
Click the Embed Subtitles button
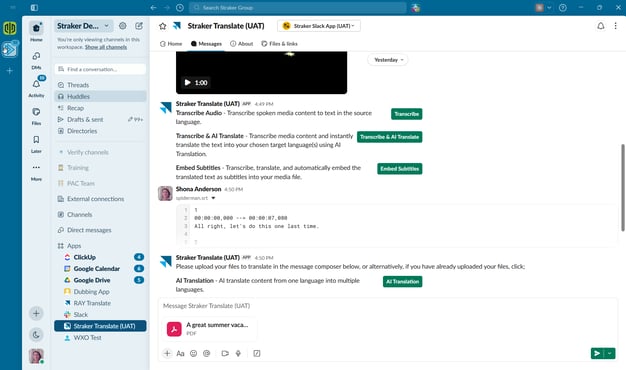tap(400, 168)
